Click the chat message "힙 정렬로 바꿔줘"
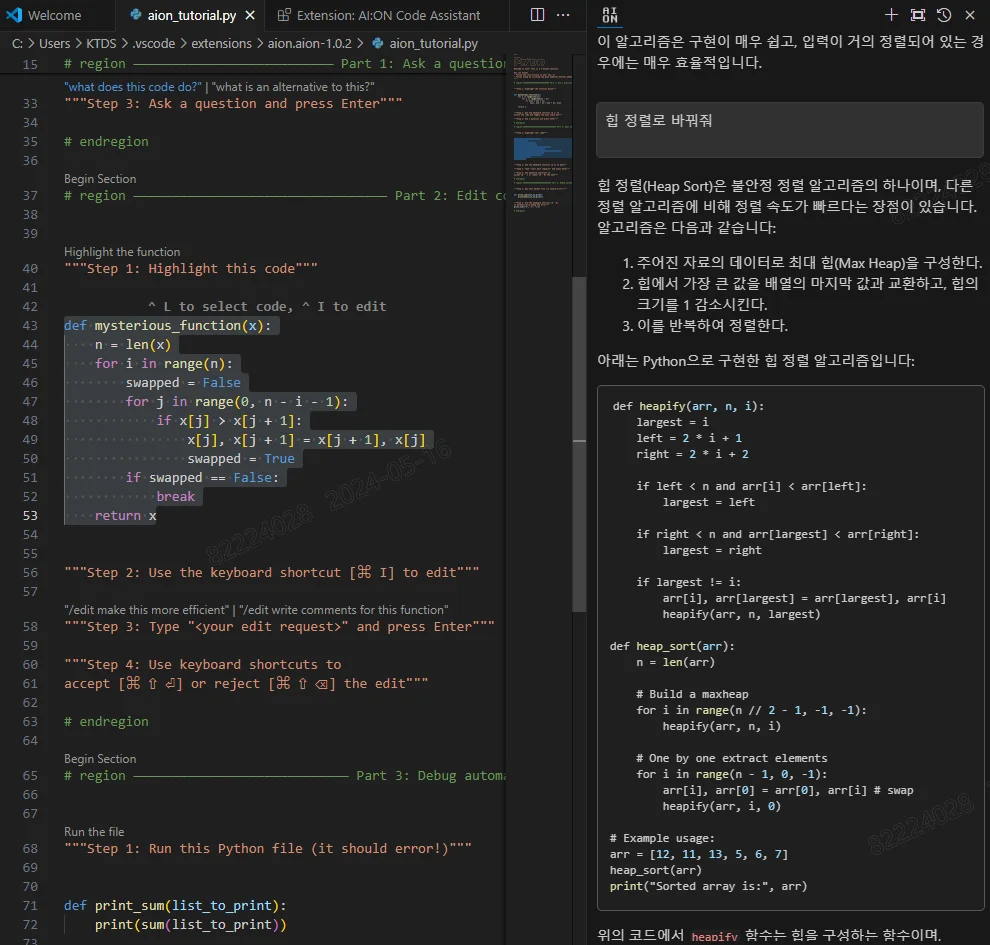 pos(789,129)
